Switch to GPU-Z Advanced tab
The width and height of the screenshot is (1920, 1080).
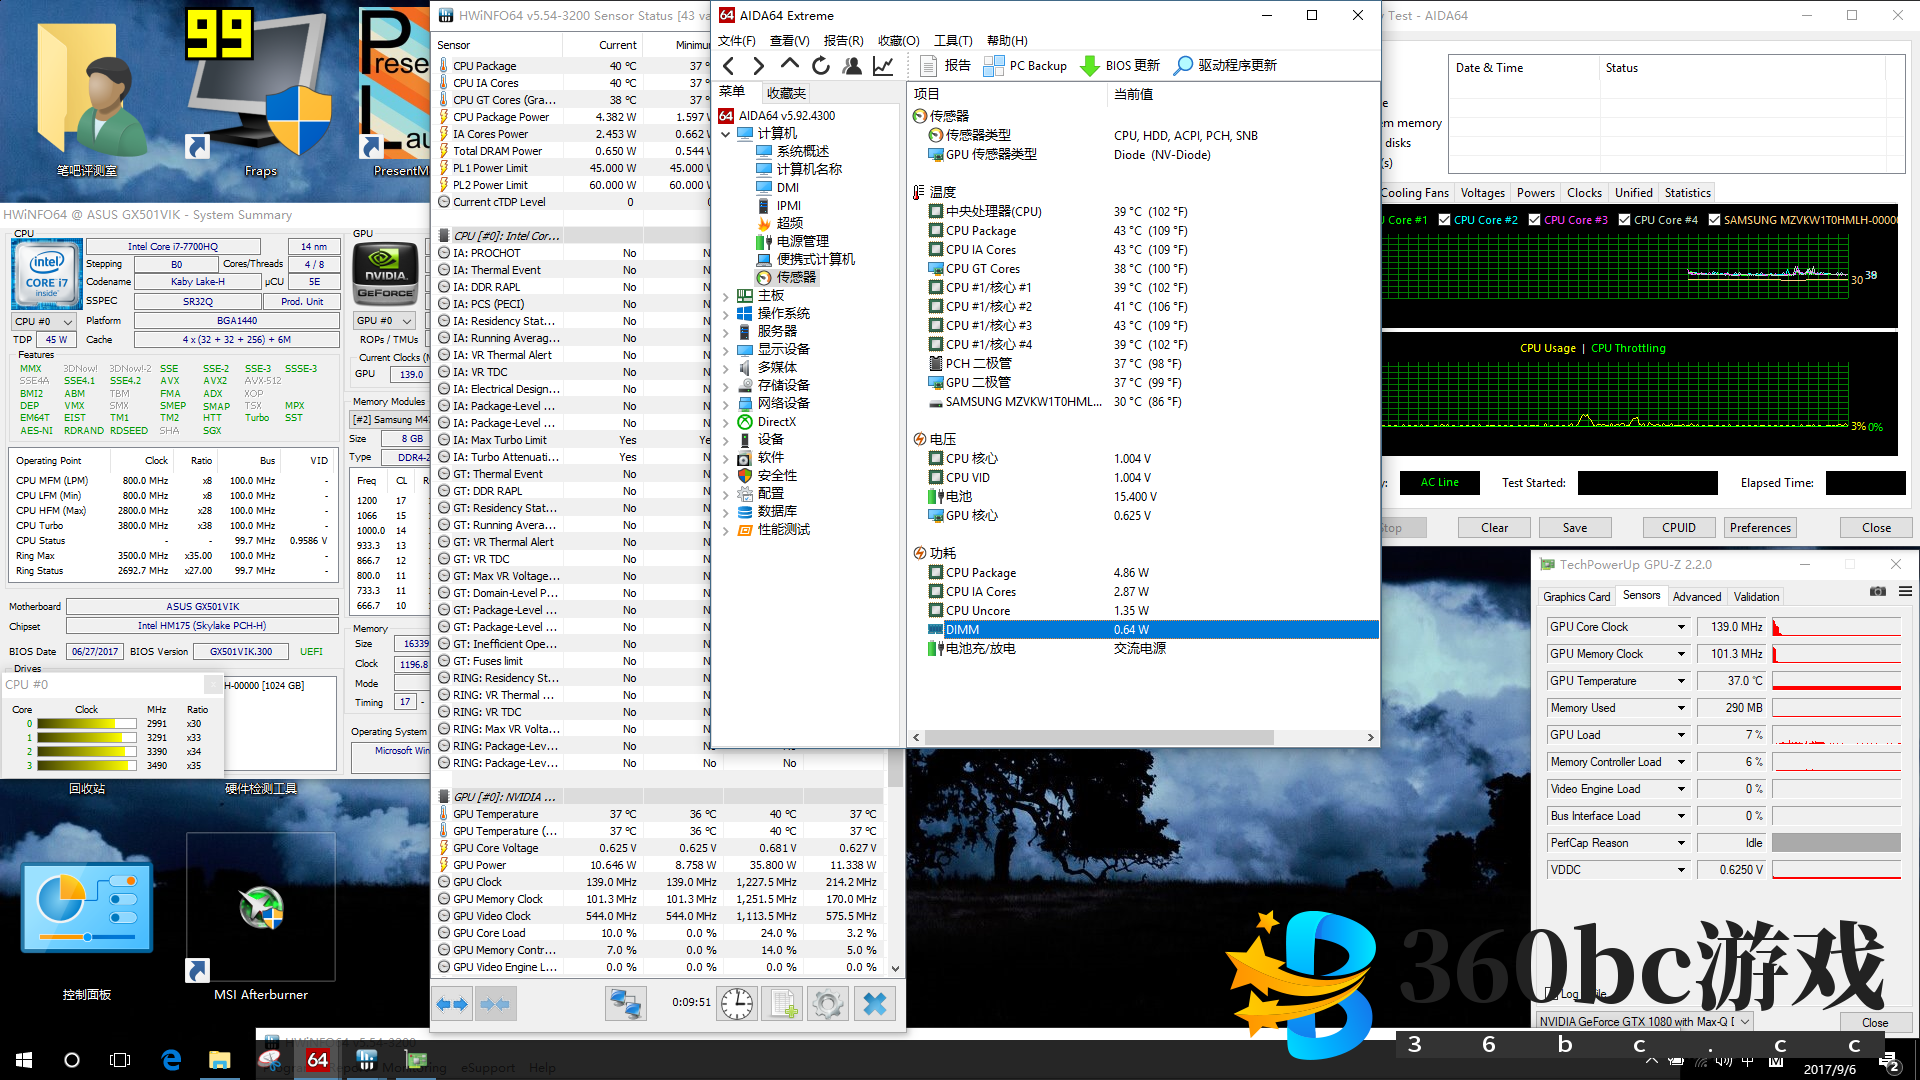1697,597
